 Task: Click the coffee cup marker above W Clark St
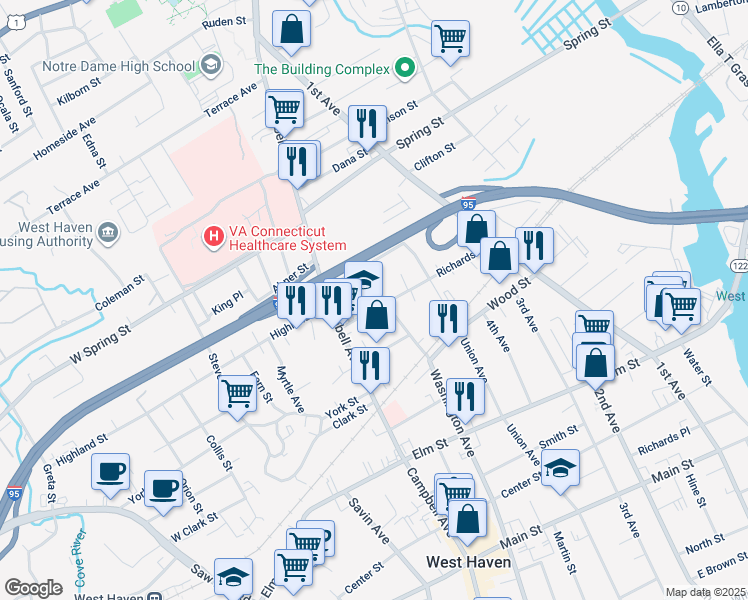pos(163,492)
